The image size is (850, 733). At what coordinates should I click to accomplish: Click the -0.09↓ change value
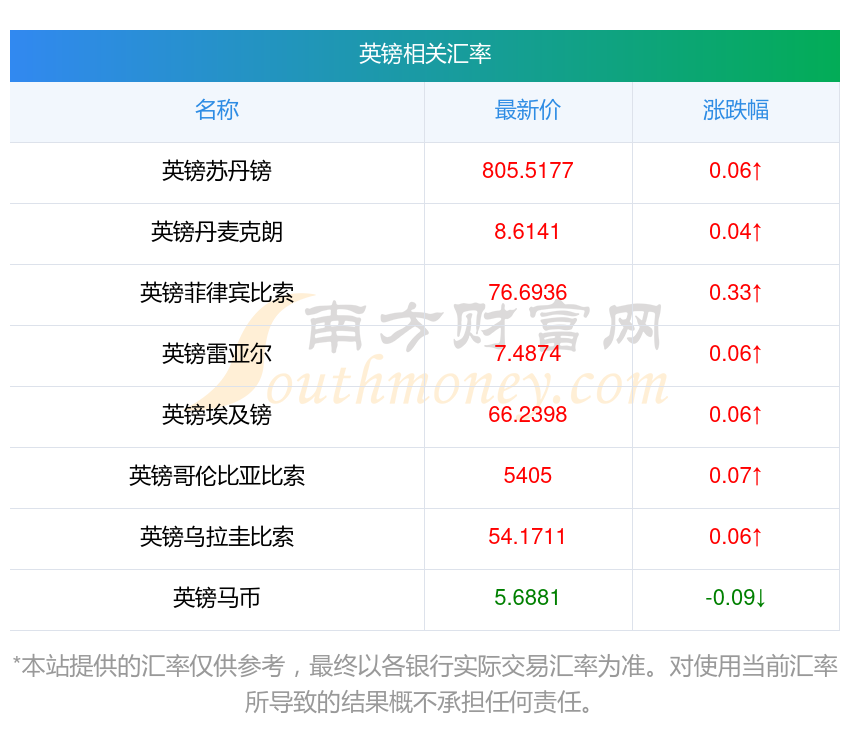pyautogui.click(x=736, y=598)
